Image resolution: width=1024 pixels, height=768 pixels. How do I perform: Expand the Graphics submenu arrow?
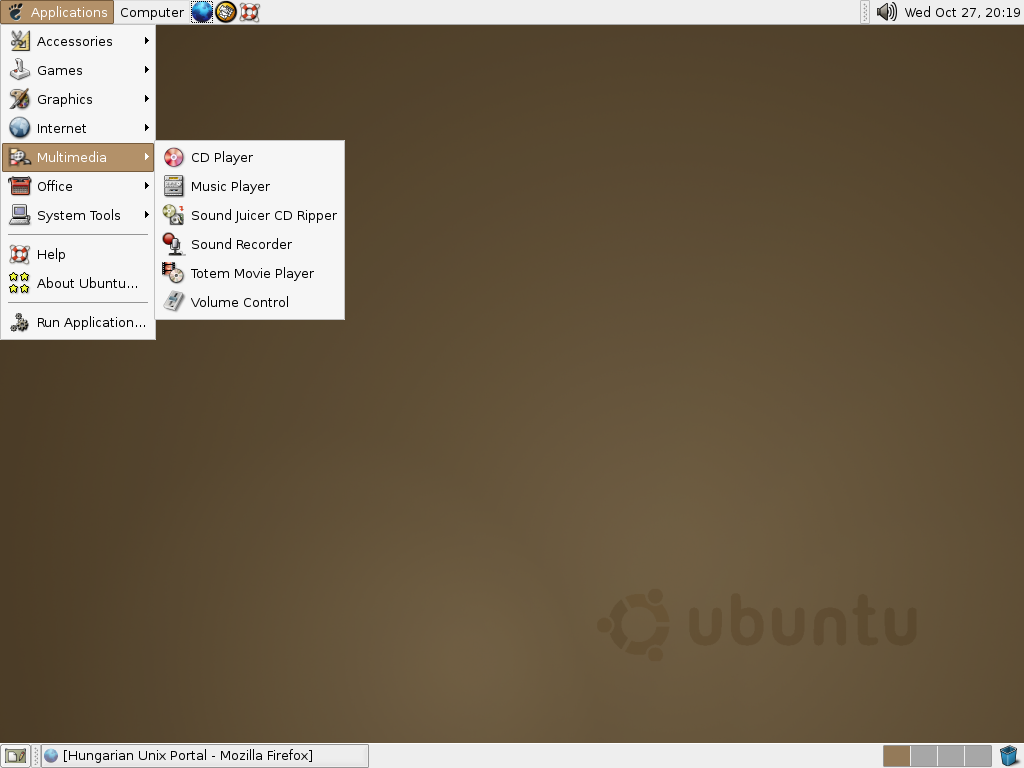click(x=147, y=99)
